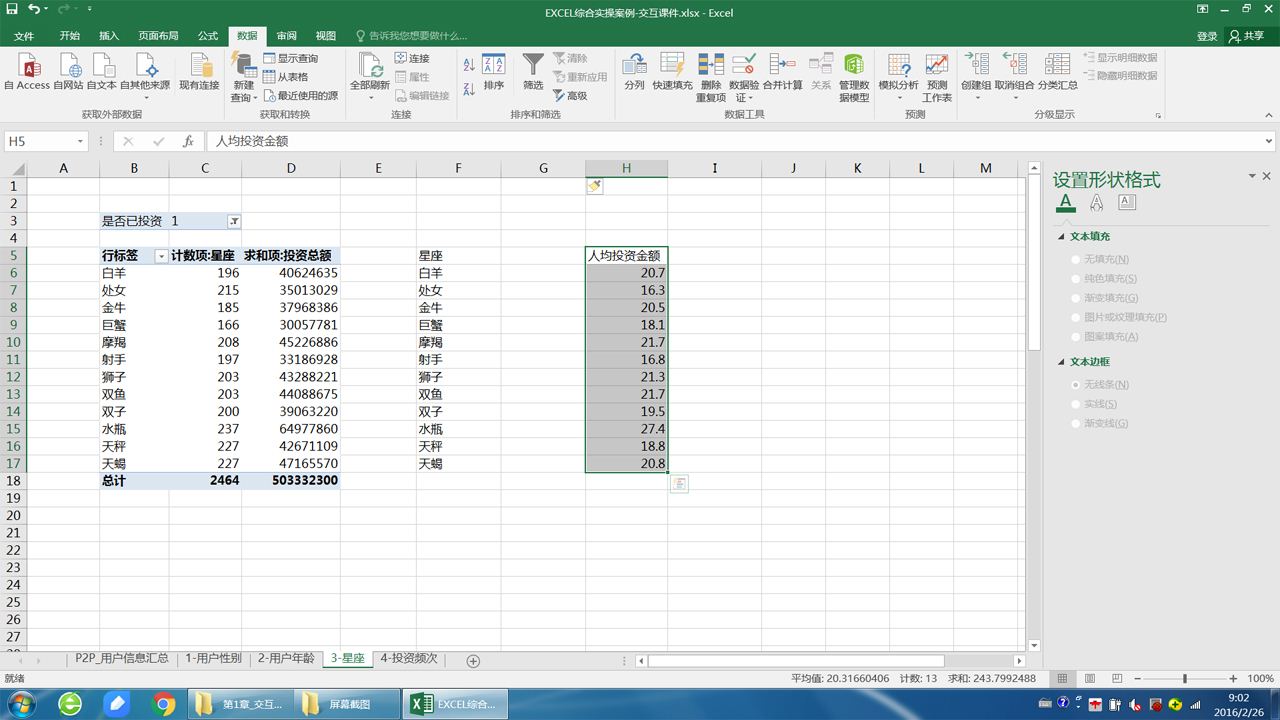Screen dimensions: 1280x720
Task: Click the zoom slider in status bar
Action: click(x=1185, y=679)
